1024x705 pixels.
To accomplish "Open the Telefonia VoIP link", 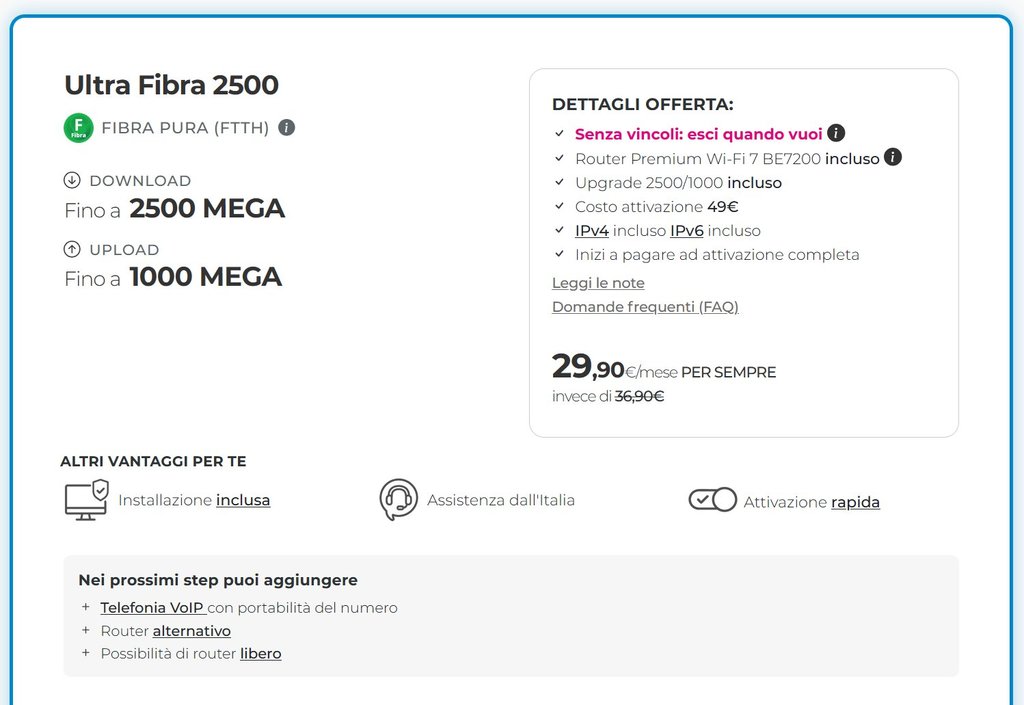I will pos(152,607).
